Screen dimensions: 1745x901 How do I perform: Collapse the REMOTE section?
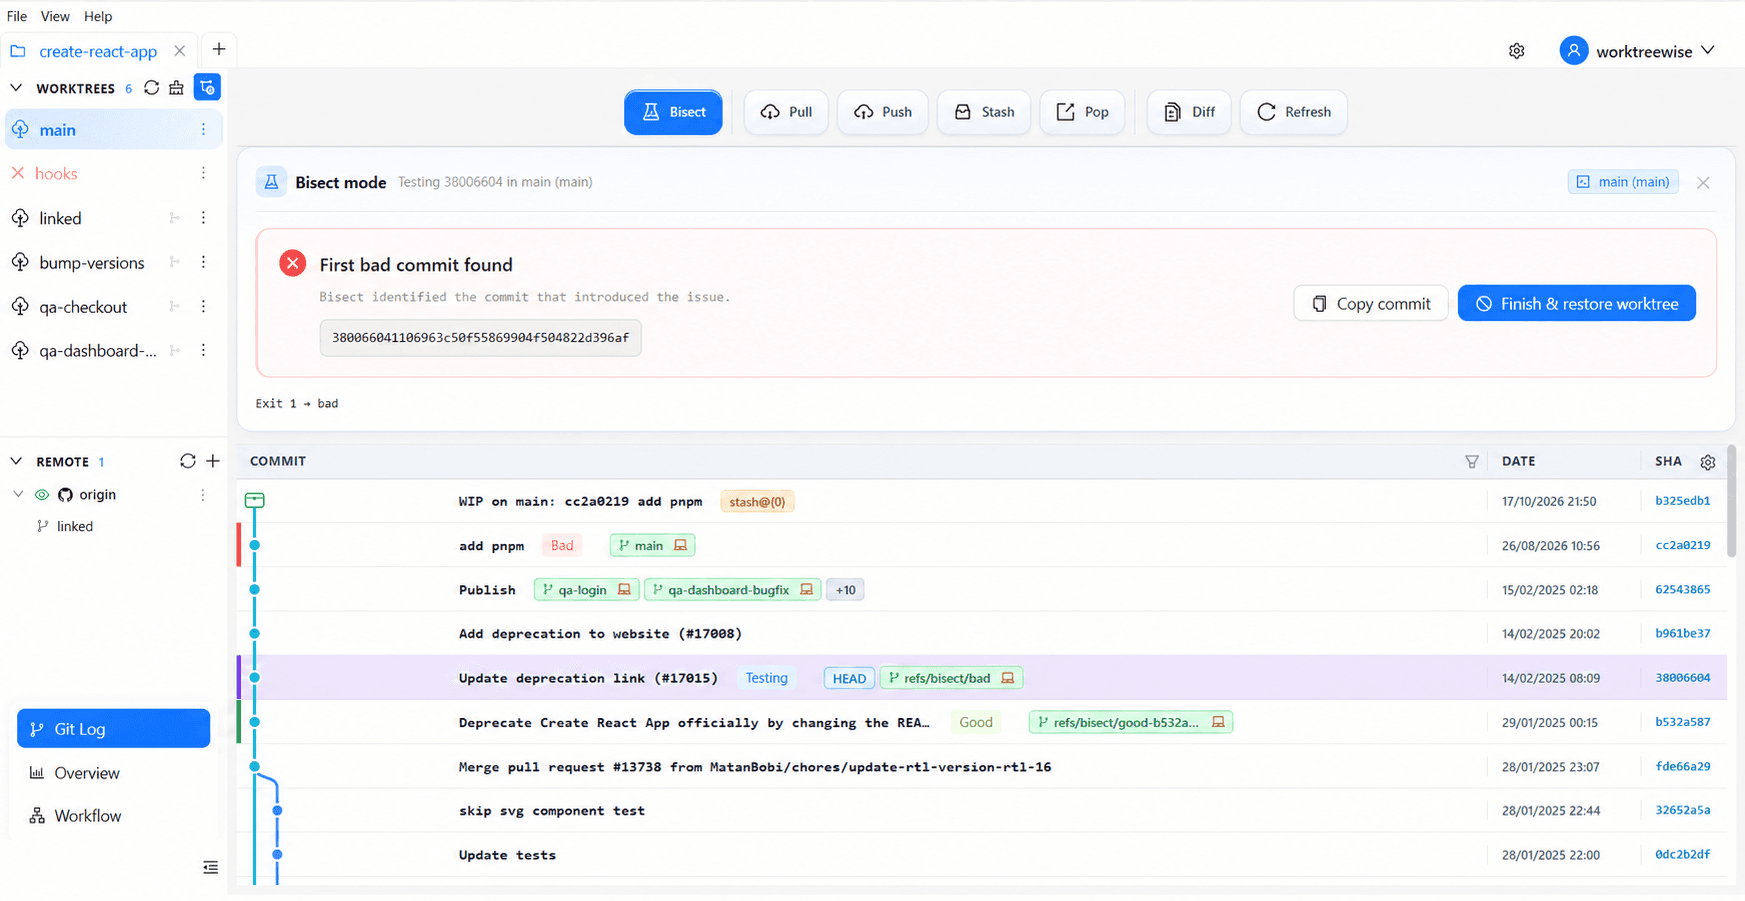click(x=16, y=461)
